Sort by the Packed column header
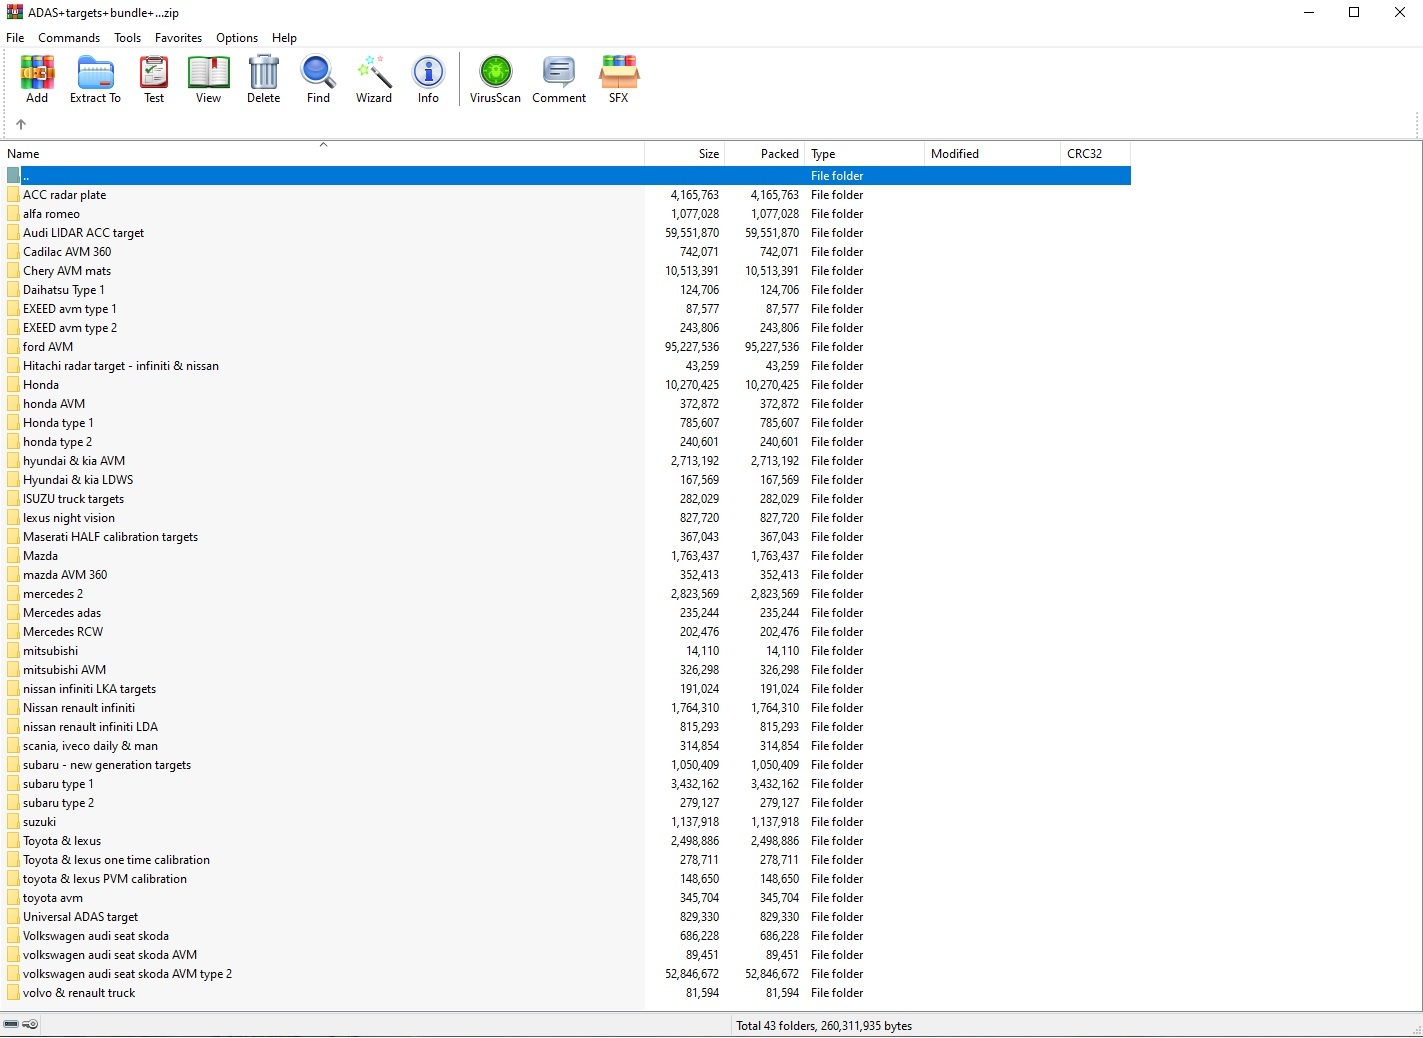Screen dimensions: 1423x1038 [765, 154]
